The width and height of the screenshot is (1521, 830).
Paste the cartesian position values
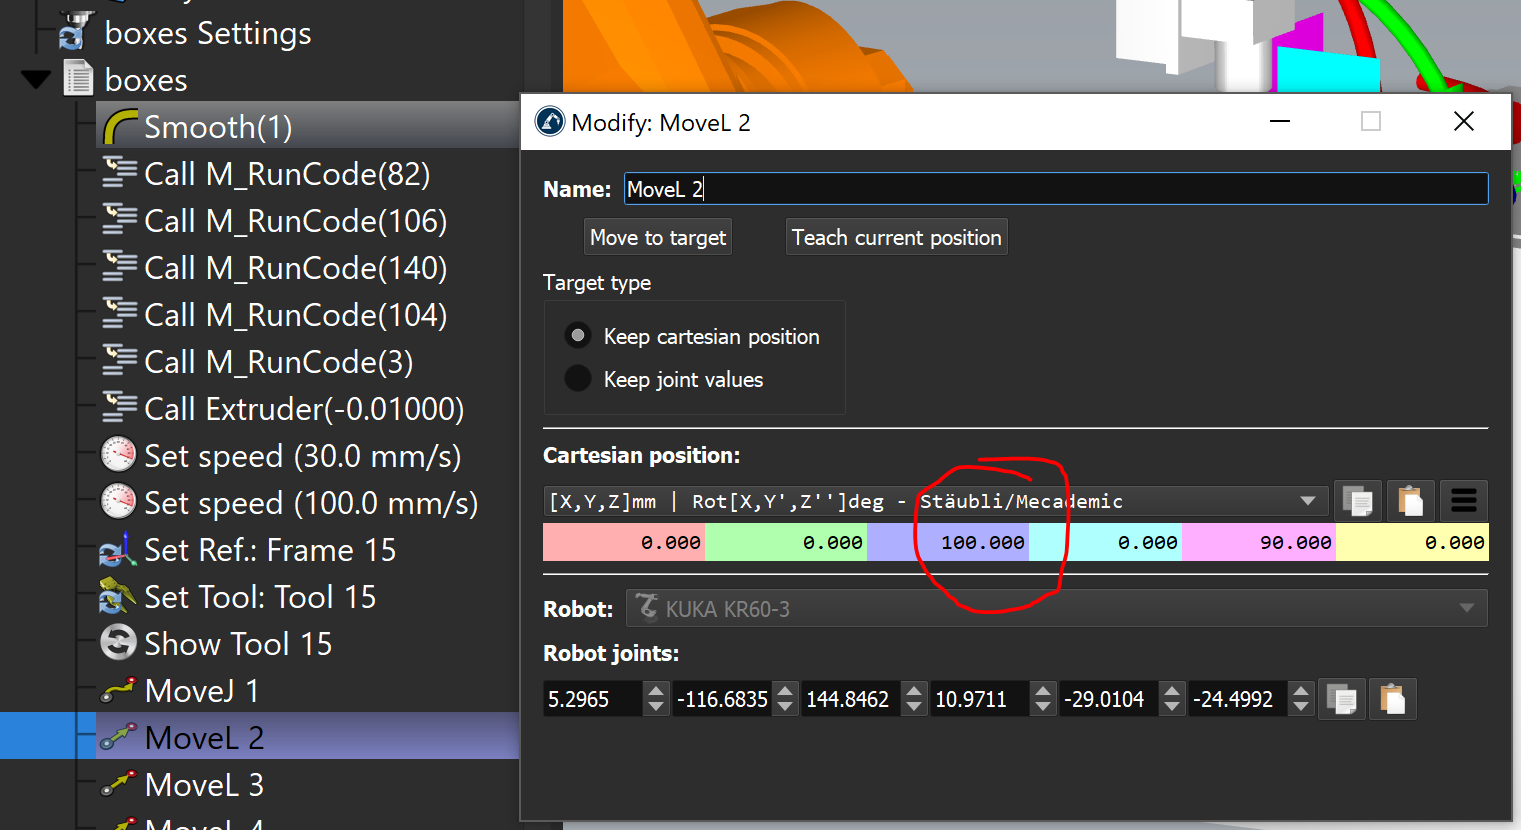pyautogui.click(x=1410, y=501)
